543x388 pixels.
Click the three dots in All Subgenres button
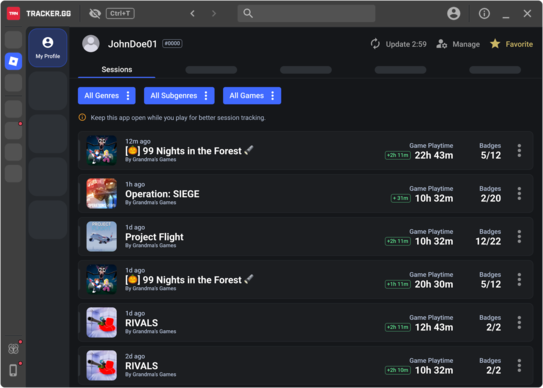point(206,96)
